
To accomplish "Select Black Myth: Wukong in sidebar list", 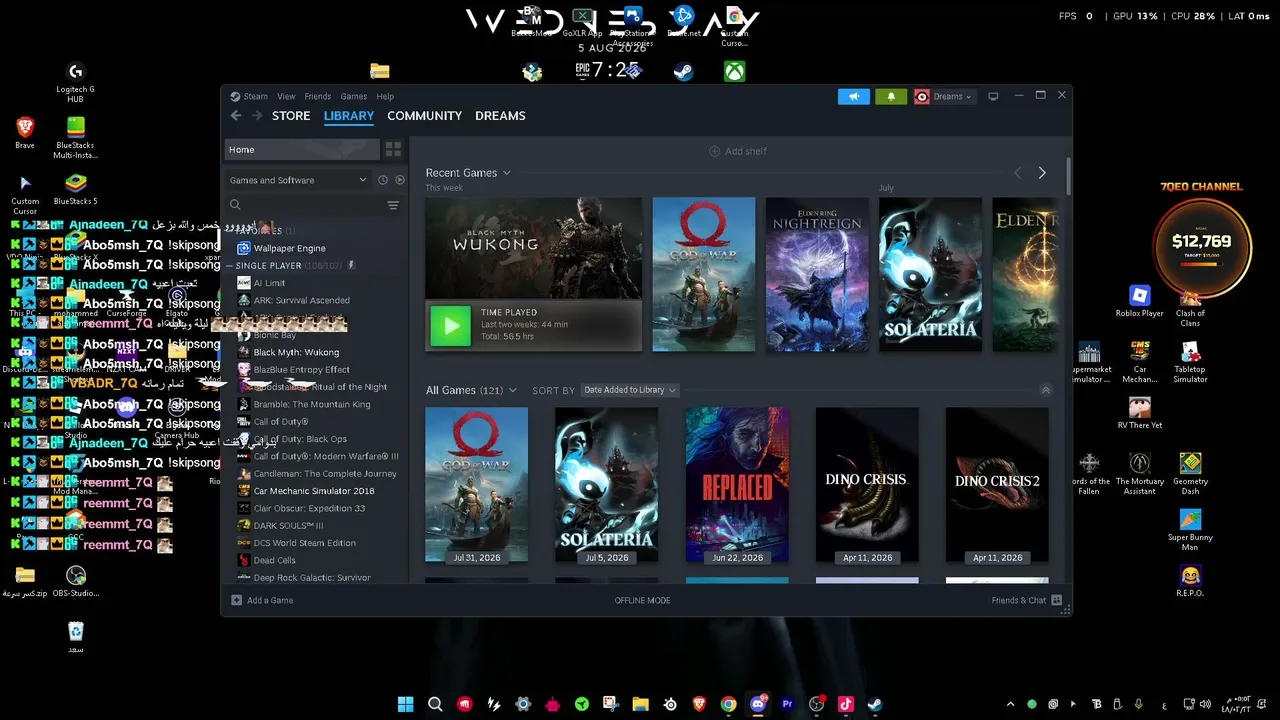I will [x=296, y=352].
